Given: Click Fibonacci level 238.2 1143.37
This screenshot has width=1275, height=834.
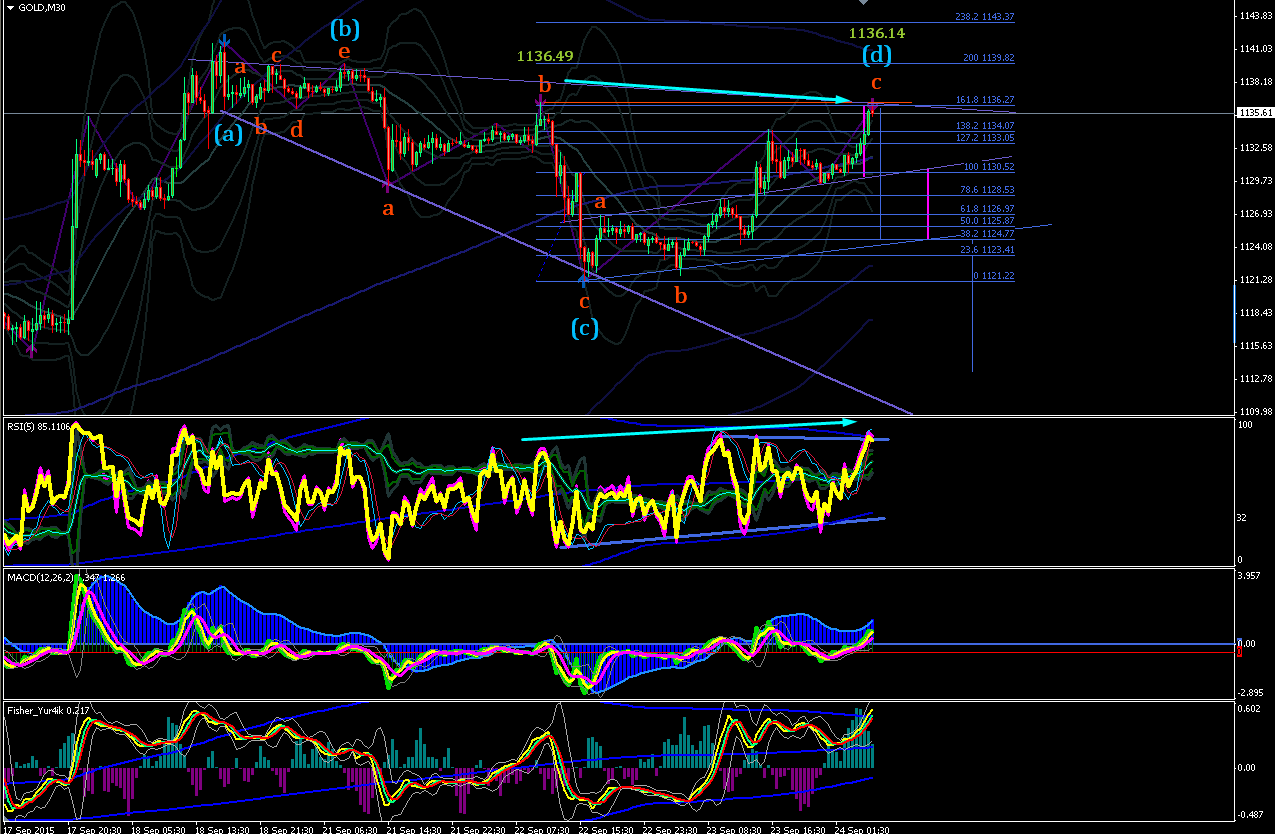Looking at the screenshot, I should (x=985, y=17).
